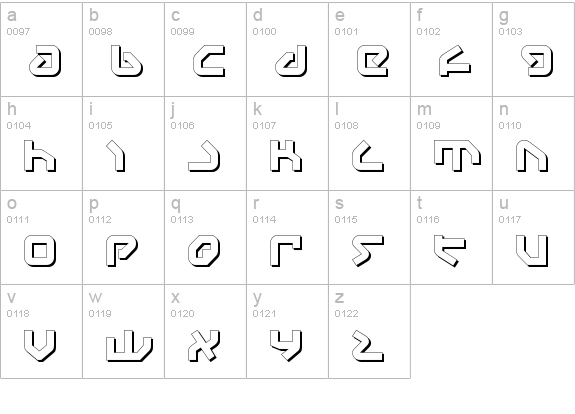Select the glyph cell for letter a
Image resolution: width=575 pixels, height=414 pixels.
[41, 50]
